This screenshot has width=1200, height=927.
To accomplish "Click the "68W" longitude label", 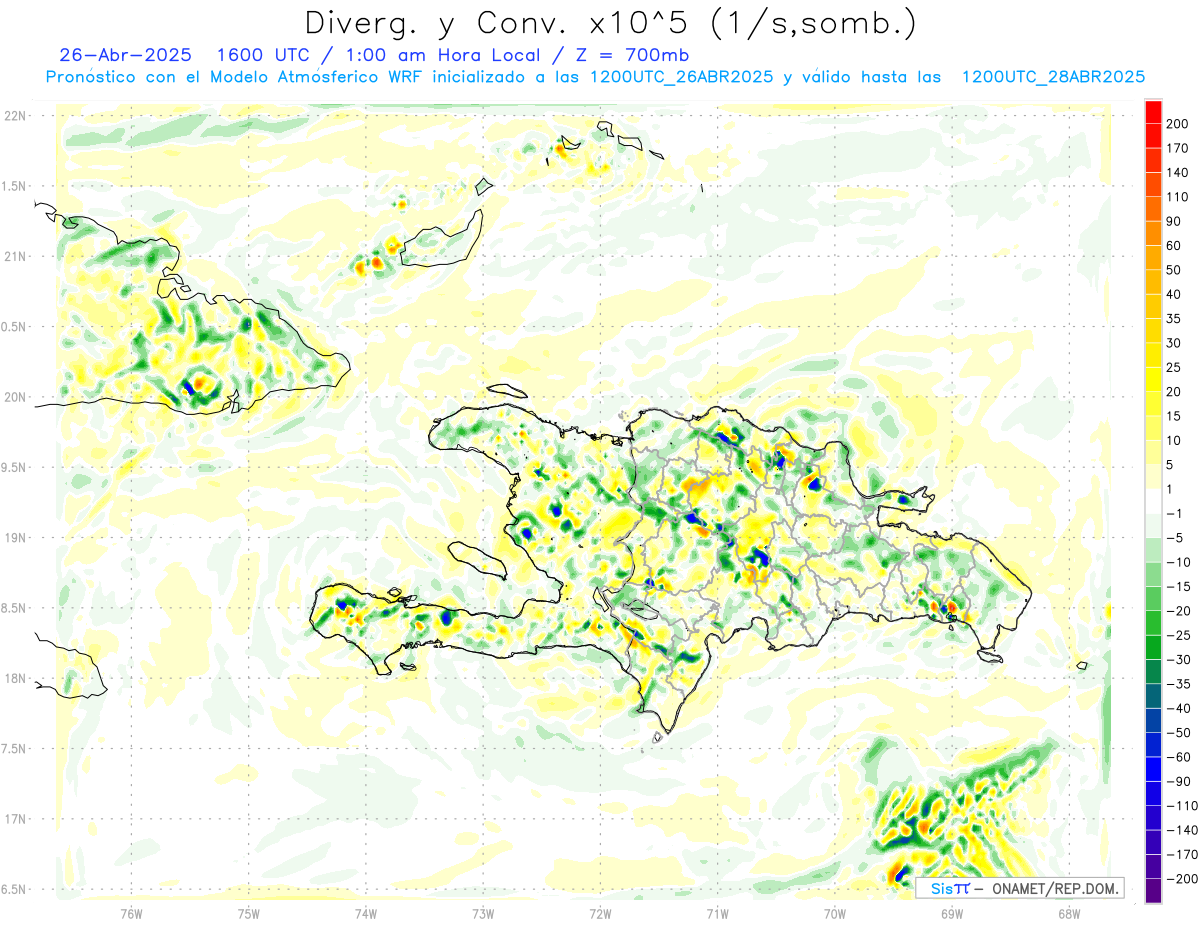I will 1069,913.
